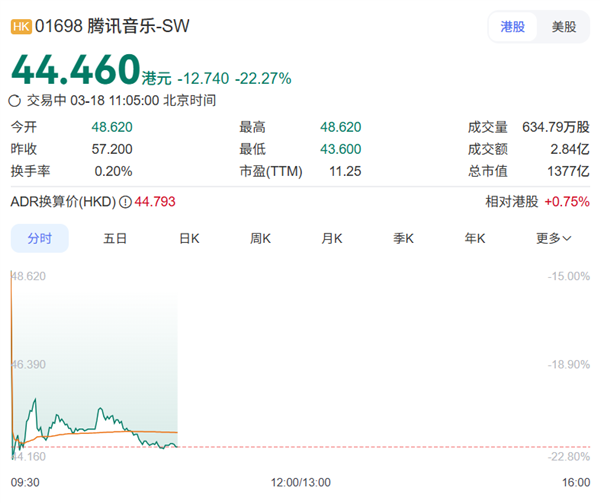Expand the 更多 chart options dropdown

pos(553,238)
